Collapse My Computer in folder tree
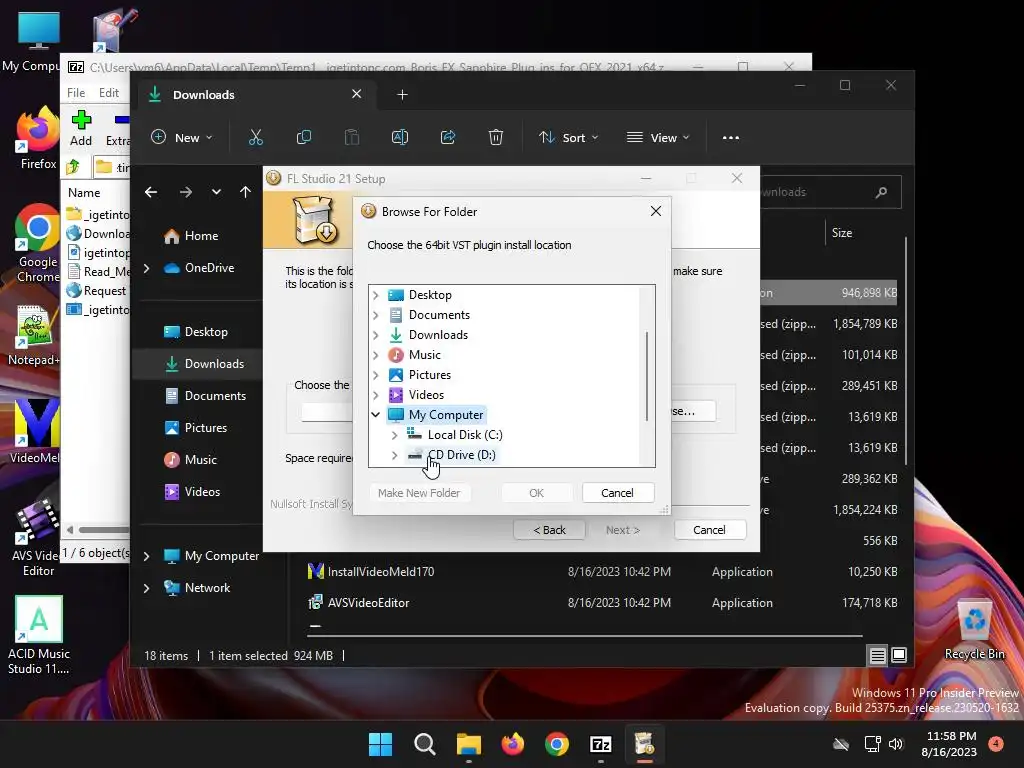1024x768 pixels. [376, 415]
